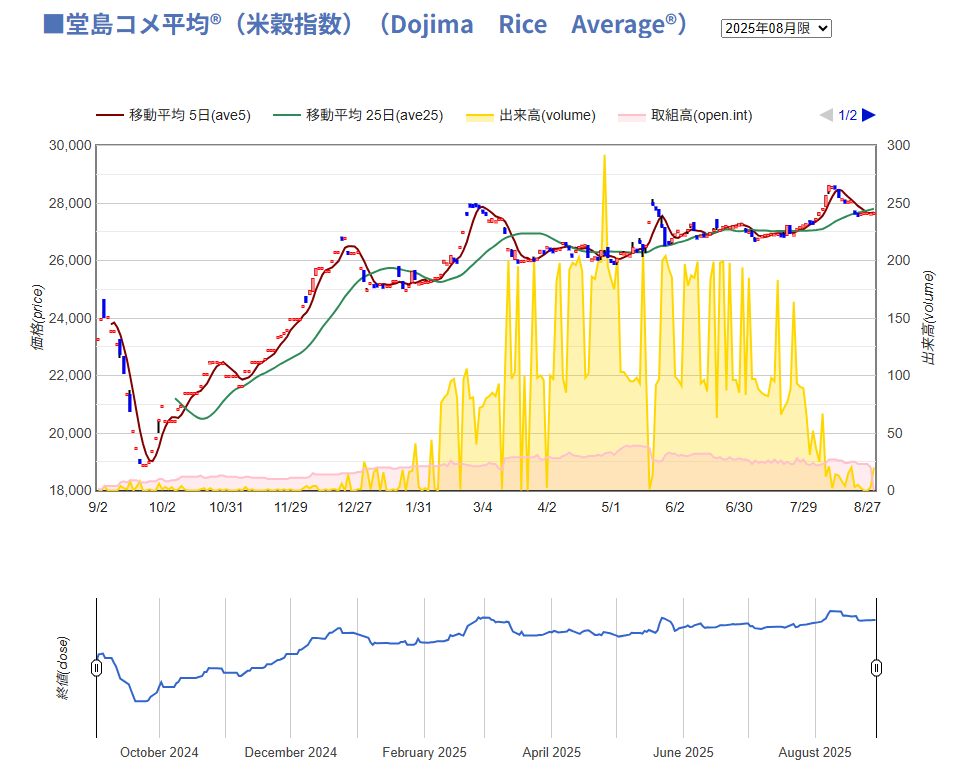Click the 150 volume axis label

[x=899, y=318]
